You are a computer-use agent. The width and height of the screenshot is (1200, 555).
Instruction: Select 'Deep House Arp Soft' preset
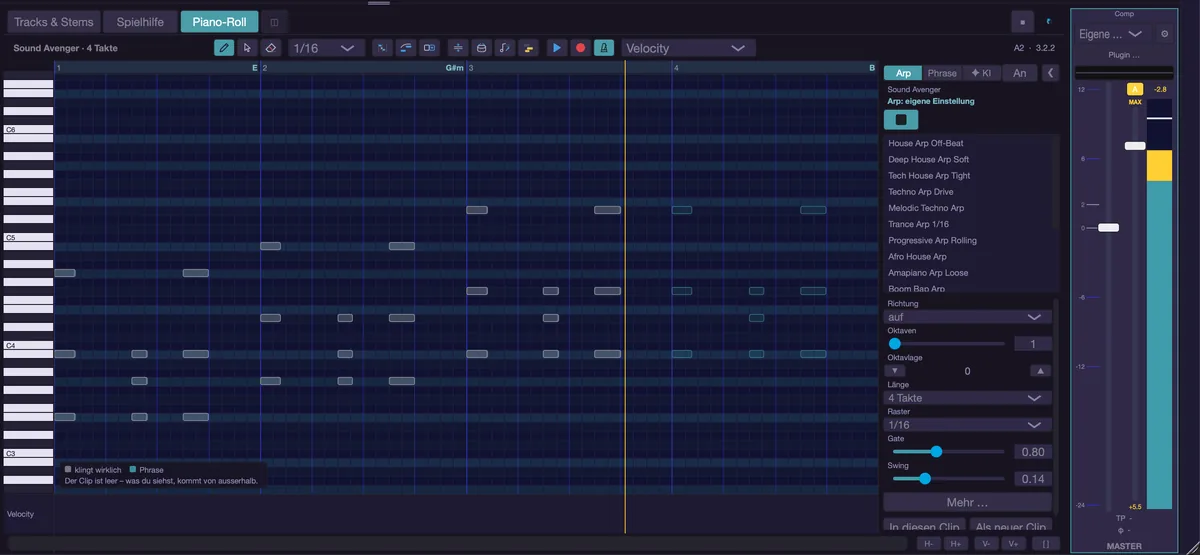pos(969,159)
